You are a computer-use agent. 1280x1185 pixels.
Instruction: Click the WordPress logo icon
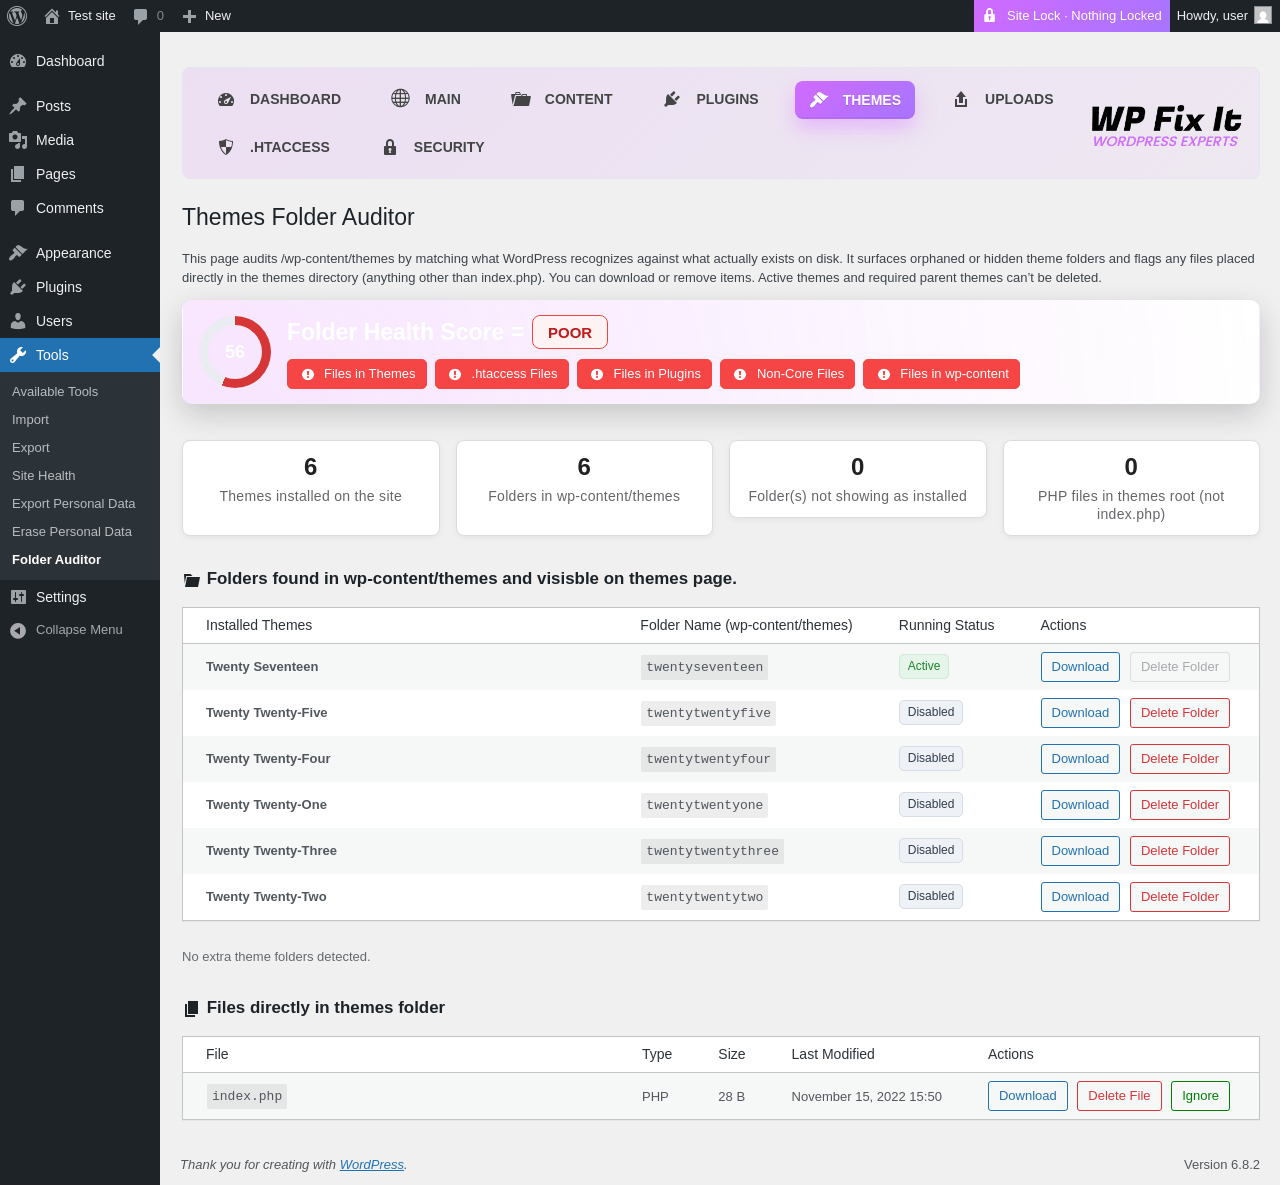click(17, 16)
